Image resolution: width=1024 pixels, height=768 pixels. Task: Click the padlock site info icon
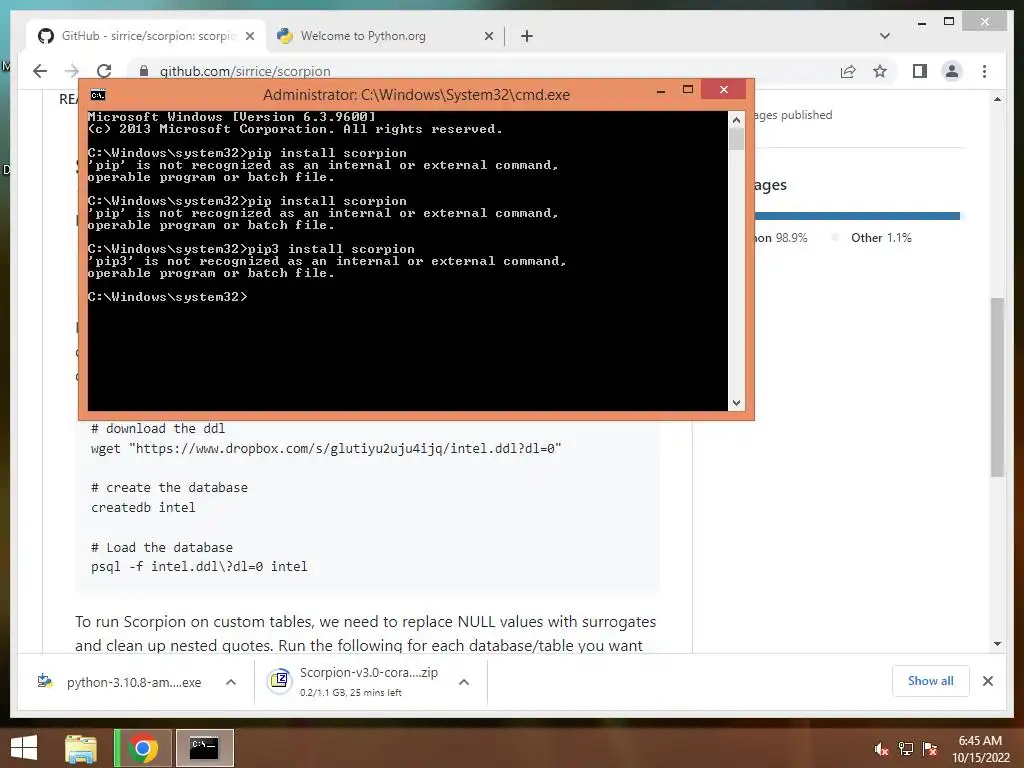pyautogui.click(x=144, y=71)
